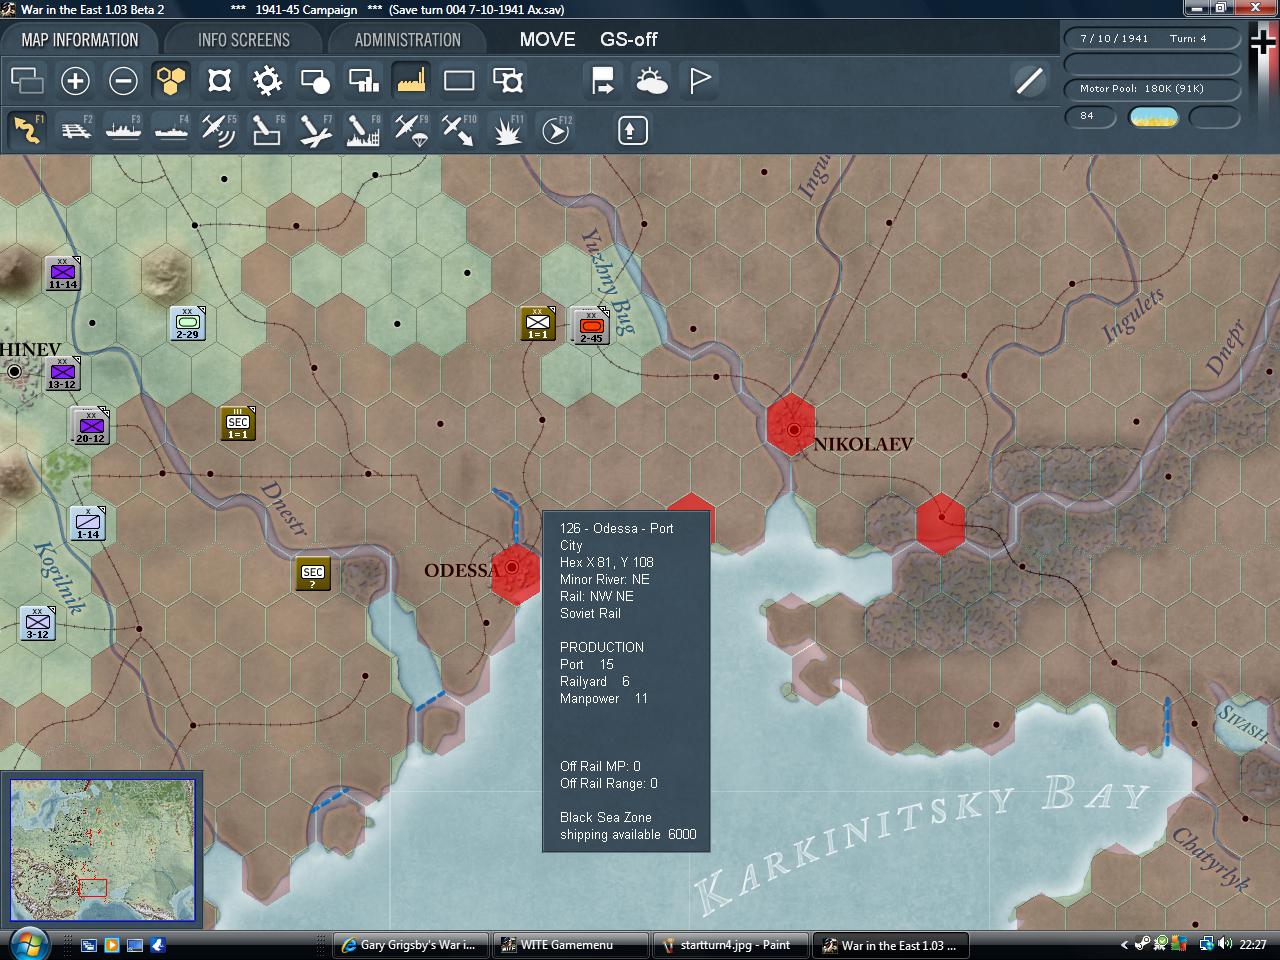Switch to Gary Grigsby's War taskbar window
Viewport: 1280px width, 960px height.
tap(410, 945)
